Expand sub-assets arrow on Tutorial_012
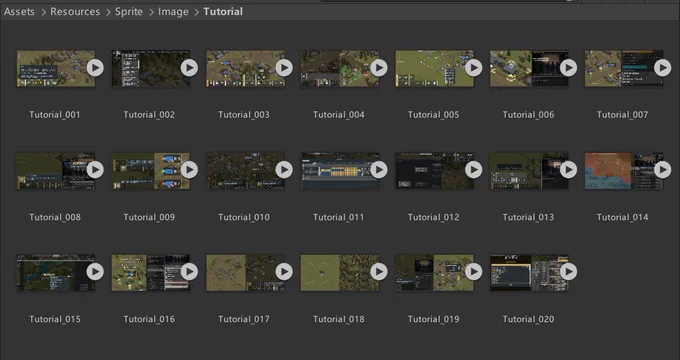The image size is (680, 360). 474,170
